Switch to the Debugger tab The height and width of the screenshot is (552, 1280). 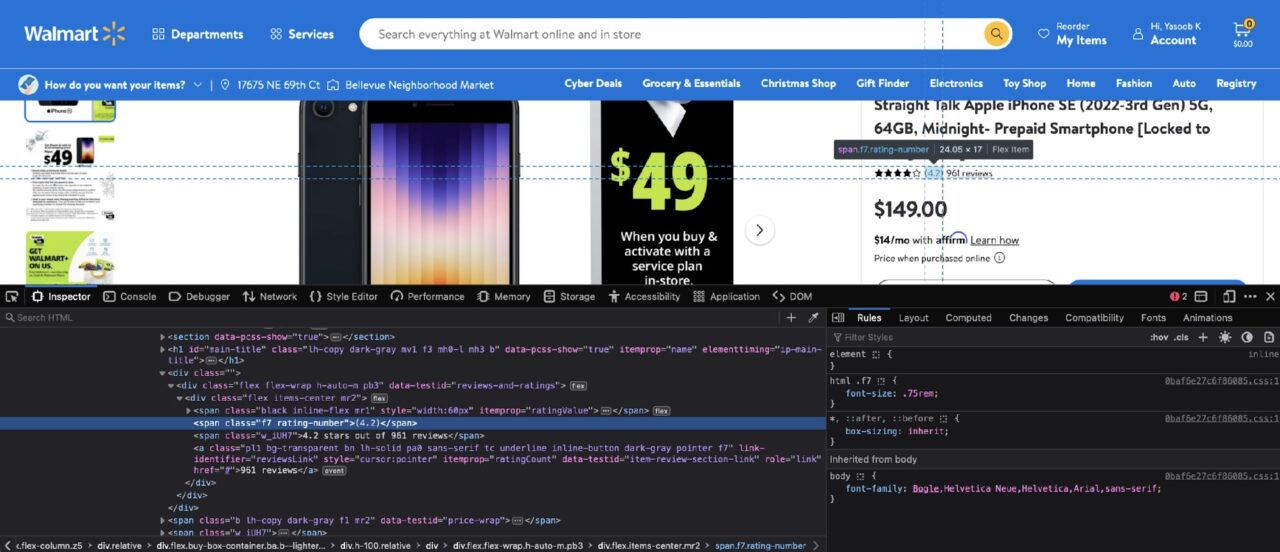(199, 296)
